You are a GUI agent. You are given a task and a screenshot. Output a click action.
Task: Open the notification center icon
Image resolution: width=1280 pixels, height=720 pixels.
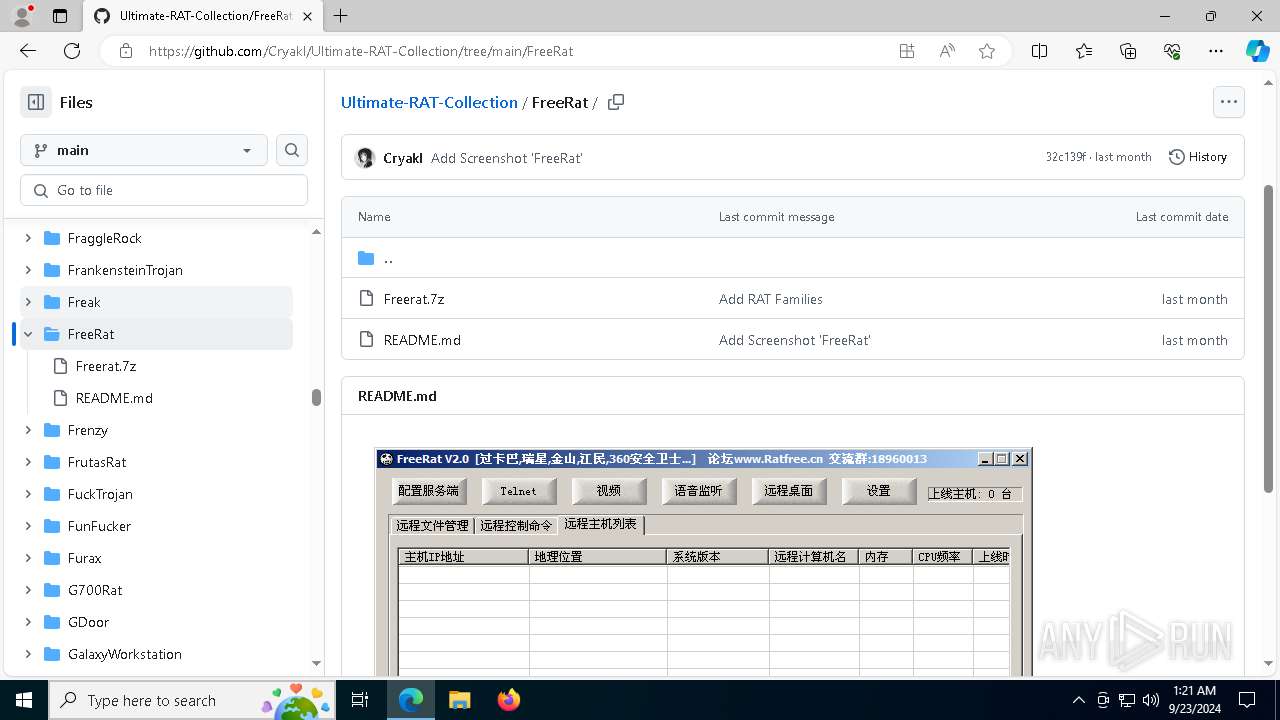1247,700
